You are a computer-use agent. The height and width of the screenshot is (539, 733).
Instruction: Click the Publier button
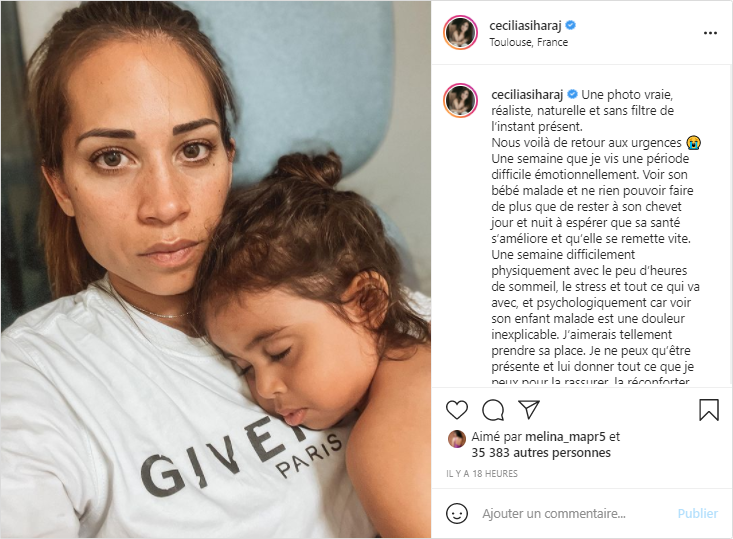tap(697, 513)
